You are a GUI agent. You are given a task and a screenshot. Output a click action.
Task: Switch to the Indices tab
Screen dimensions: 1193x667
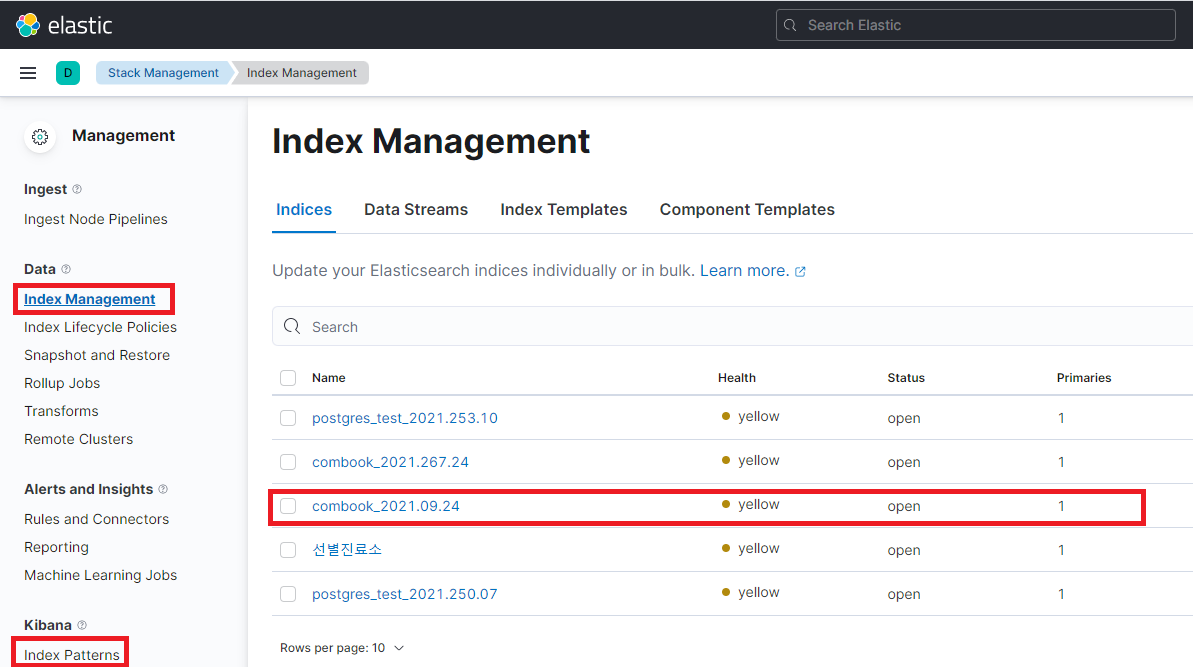[x=304, y=210]
